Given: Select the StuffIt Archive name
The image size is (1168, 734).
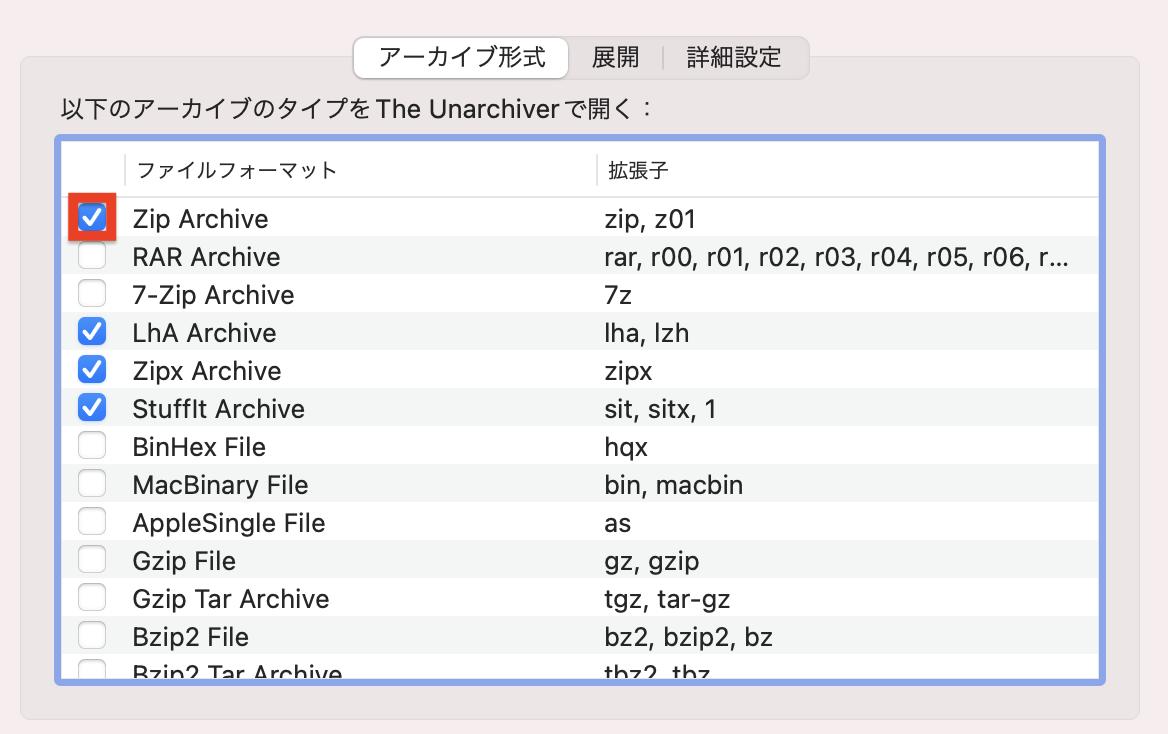Looking at the screenshot, I should tap(218, 409).
